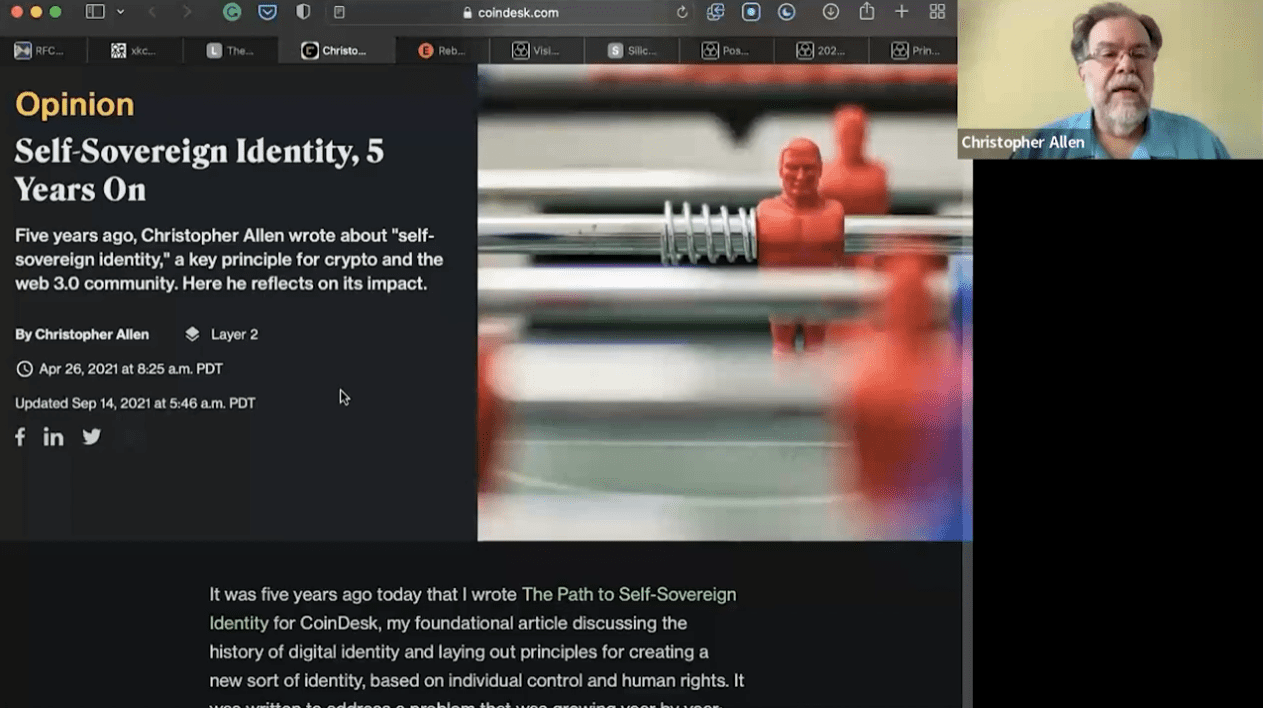The image size is (1263, 708).
Task: Click the Share icon
Action: [x=866, y=12]
